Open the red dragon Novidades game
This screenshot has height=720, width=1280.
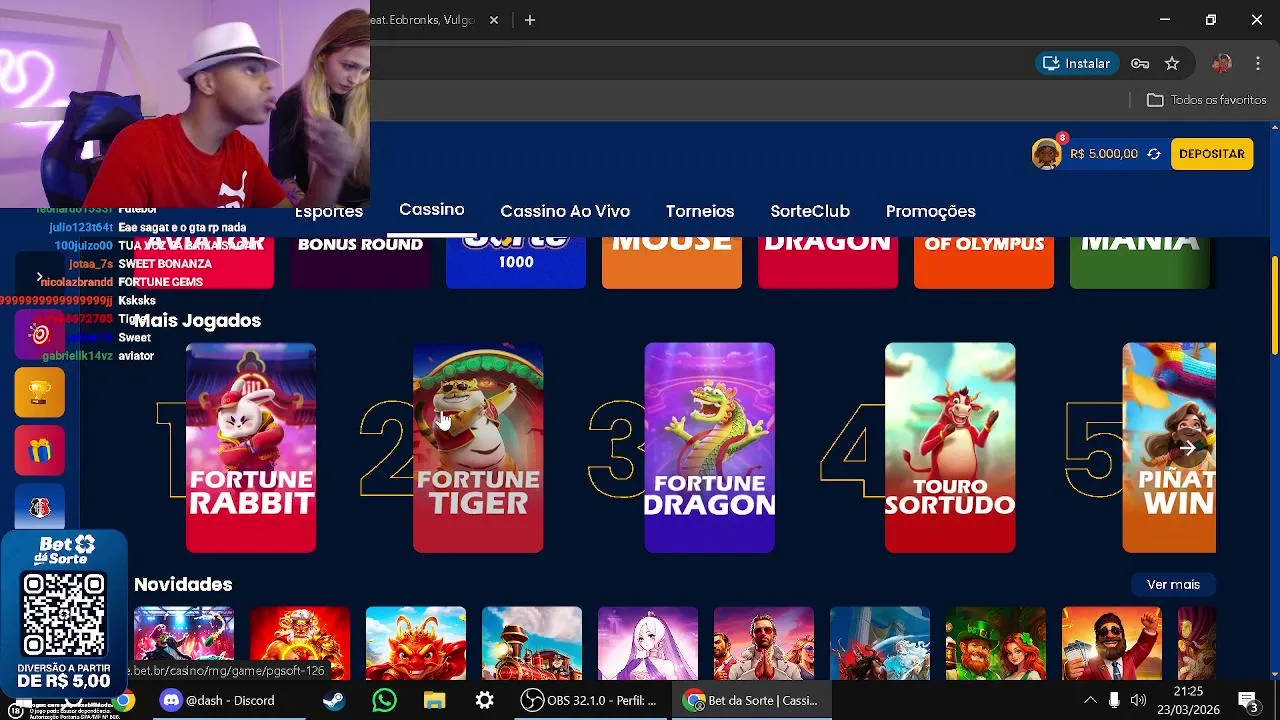click(x=416, y=643)
